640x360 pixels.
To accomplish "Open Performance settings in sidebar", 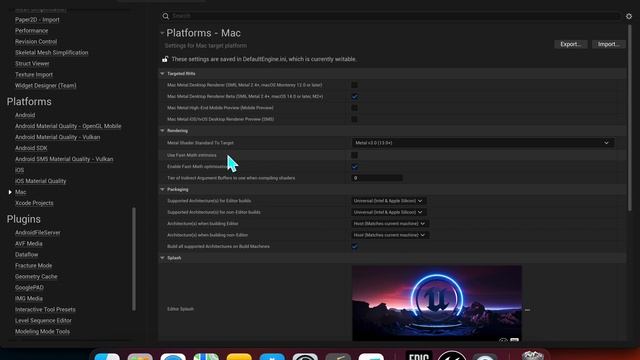I will click(31, 31).
